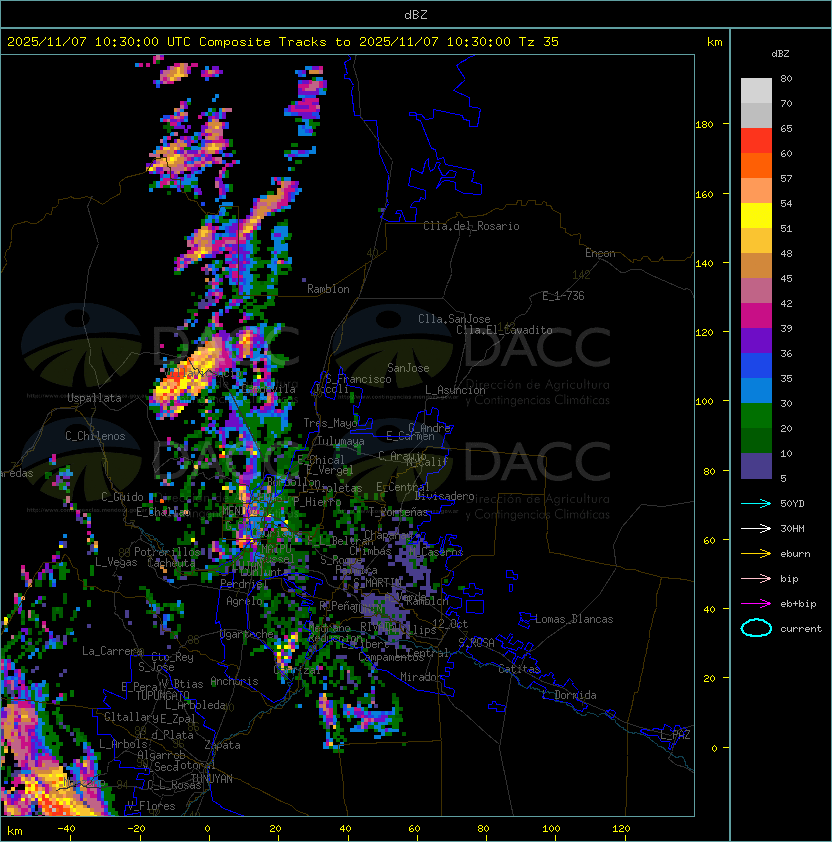Pick the red 60-65 dBZ color swatch
832x842 pixels.
point(756,141)
